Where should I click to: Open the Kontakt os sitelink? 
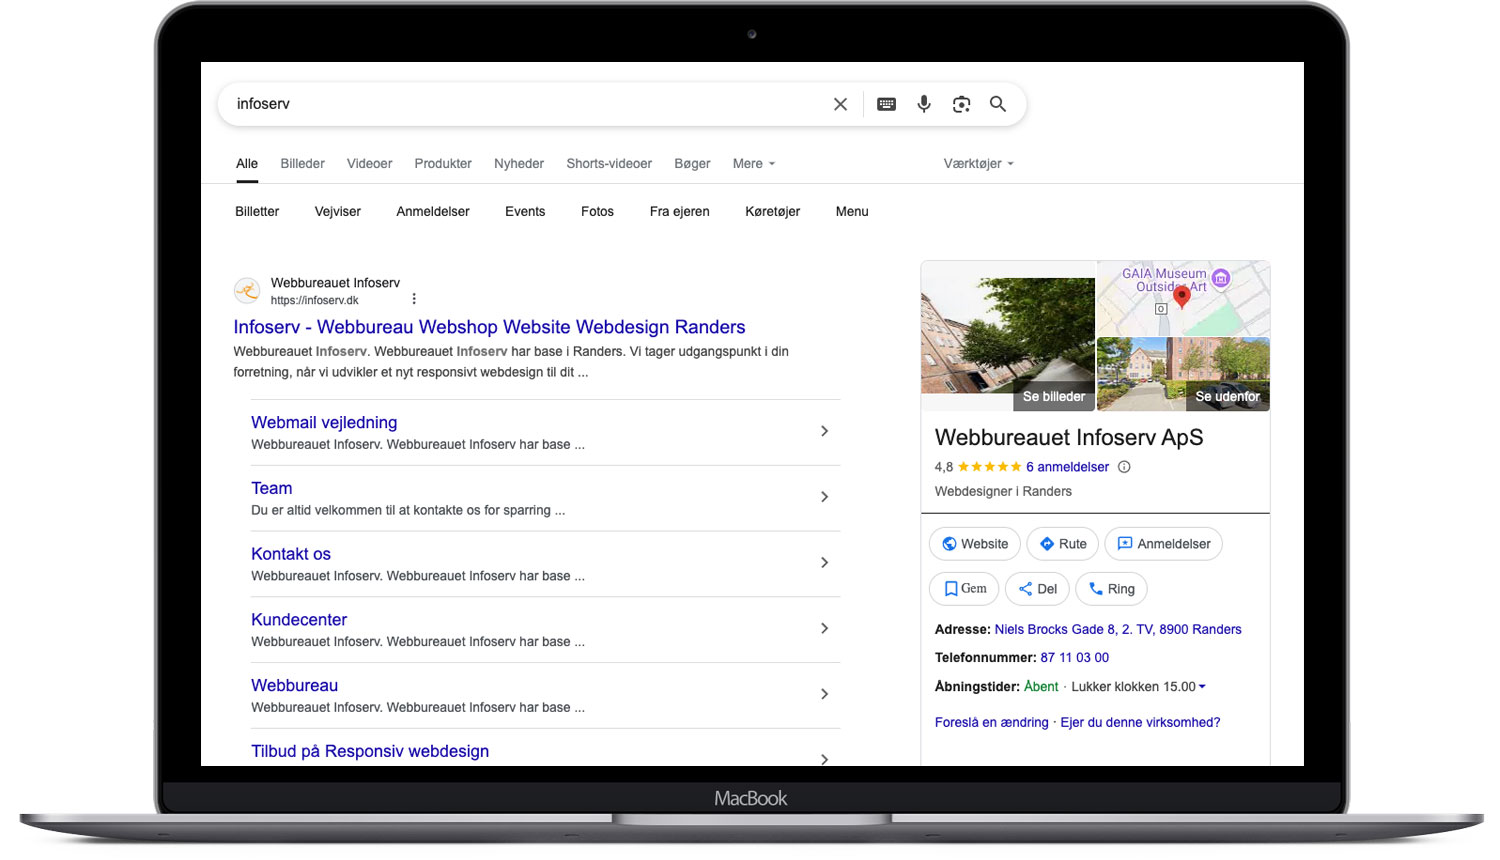290,554
